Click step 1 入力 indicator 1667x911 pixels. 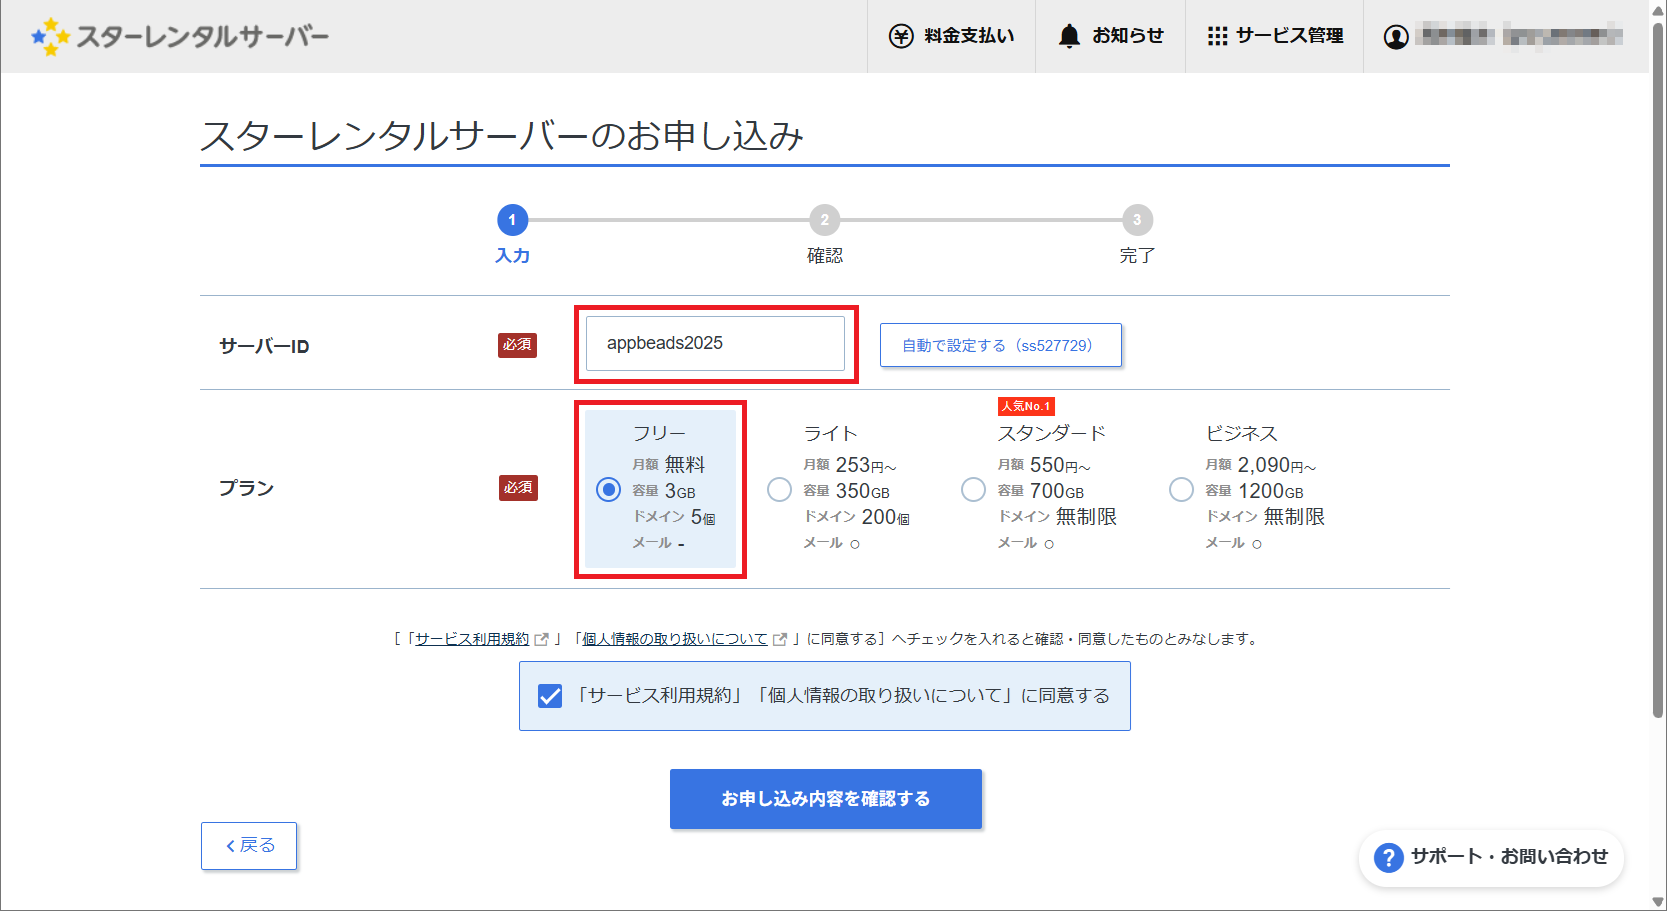tap(512, 220)
